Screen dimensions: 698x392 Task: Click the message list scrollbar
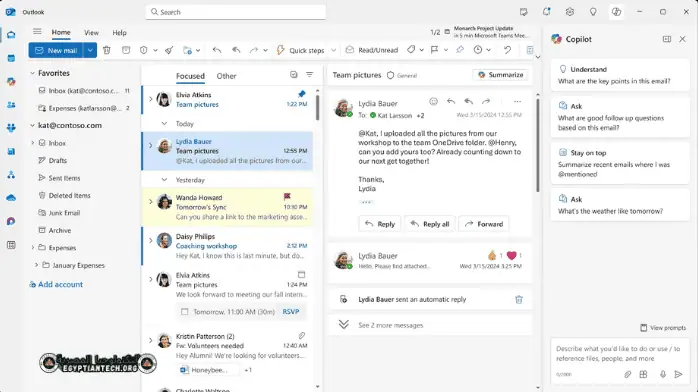[x=317, y=107]
